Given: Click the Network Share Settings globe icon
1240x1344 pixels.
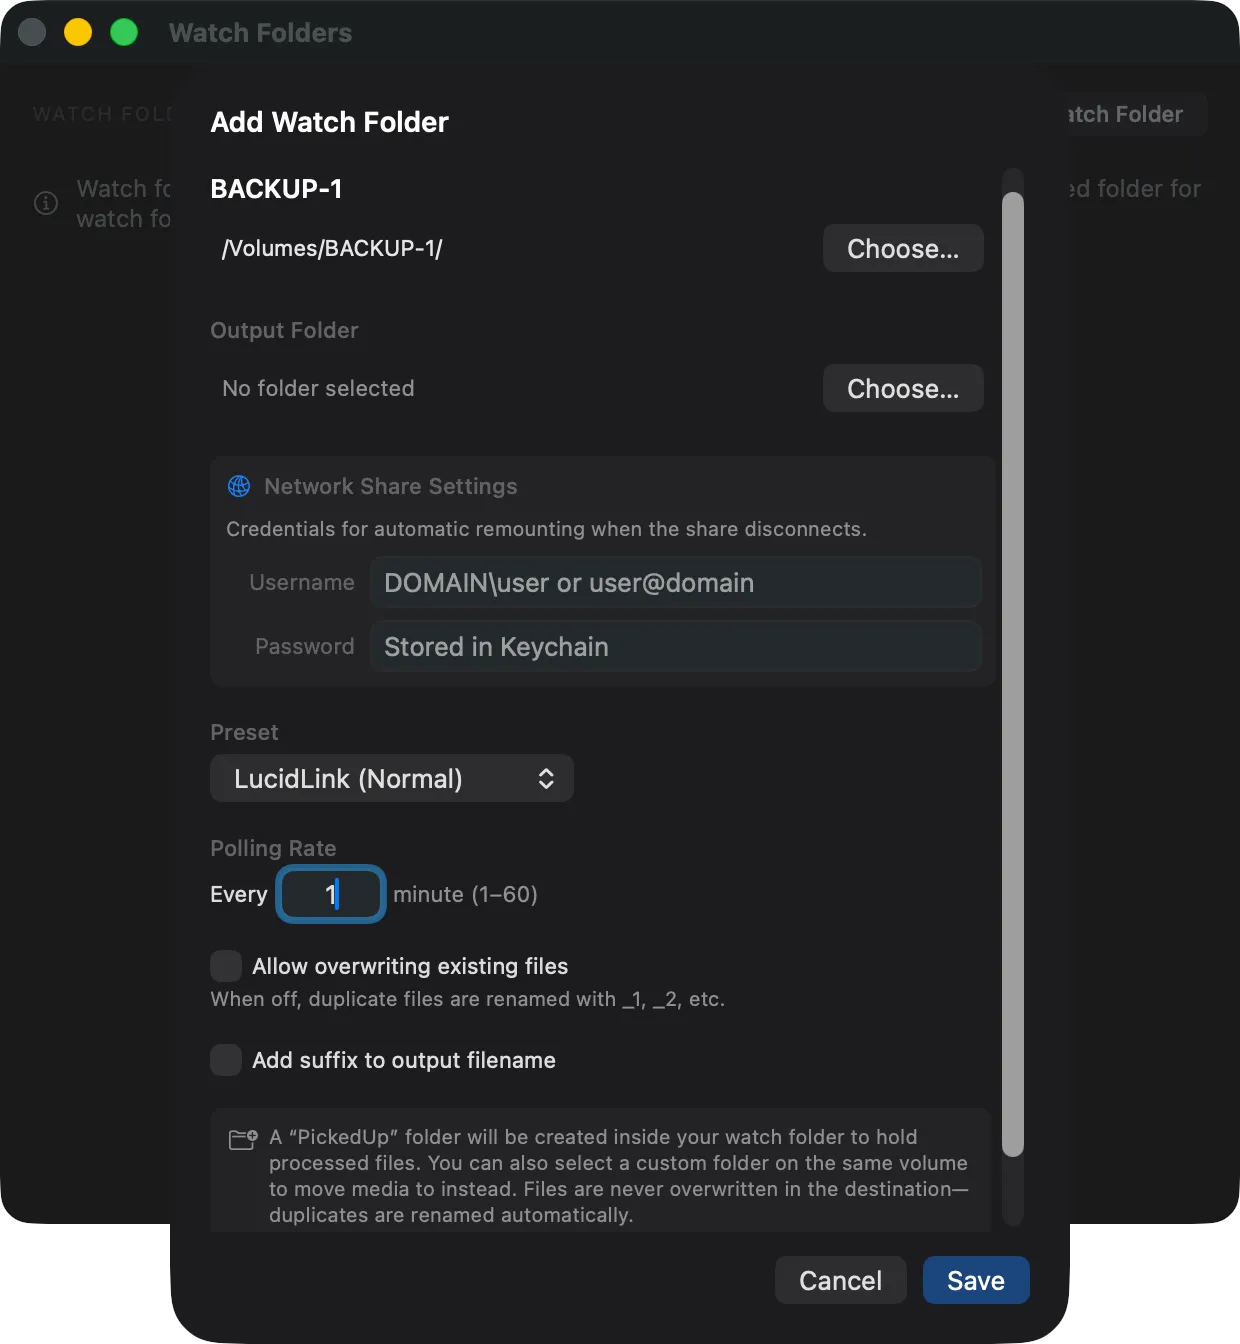Looking at the screenshot, I should [x=238, y=487].
